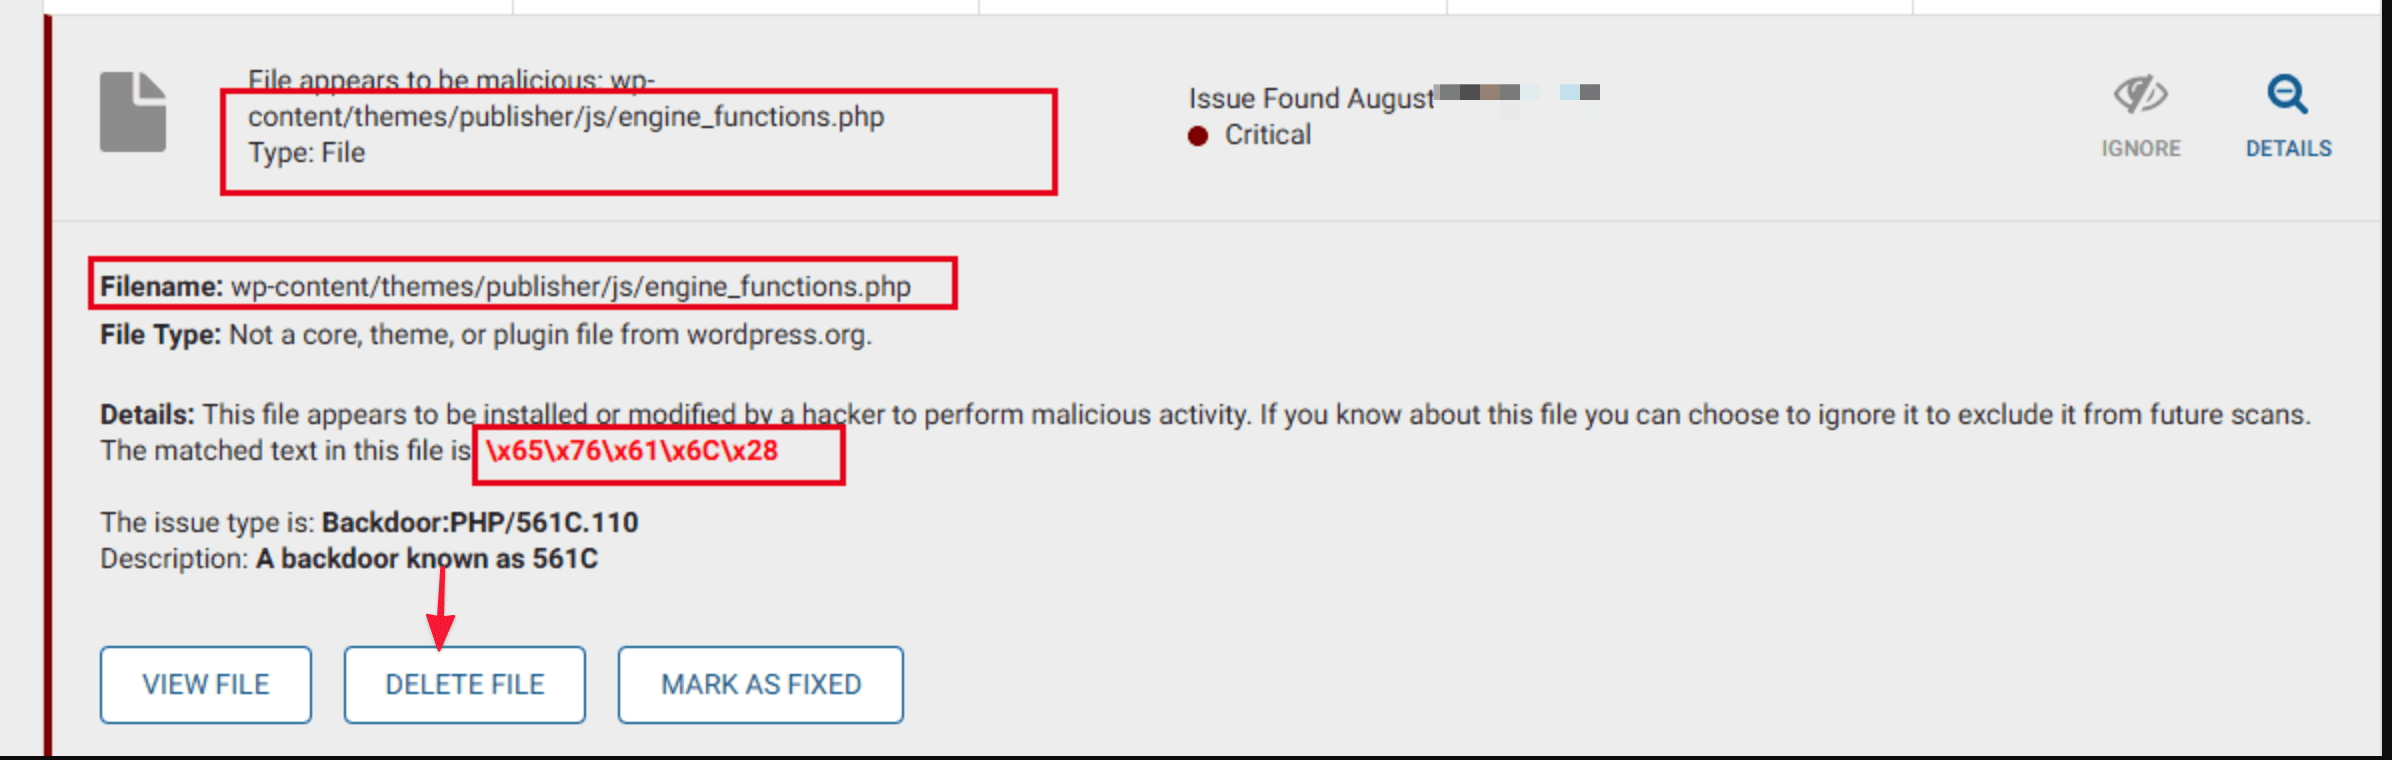Click the crossed-out eye Ignore icon
Image resolution: width=2392 pixels, height=760 pixels.
2140,95
